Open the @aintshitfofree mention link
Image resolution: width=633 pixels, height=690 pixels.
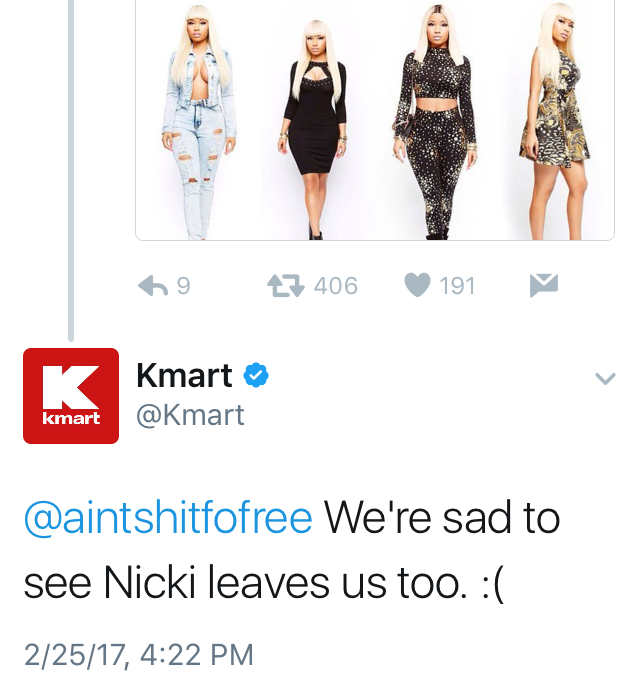[168, 518]
